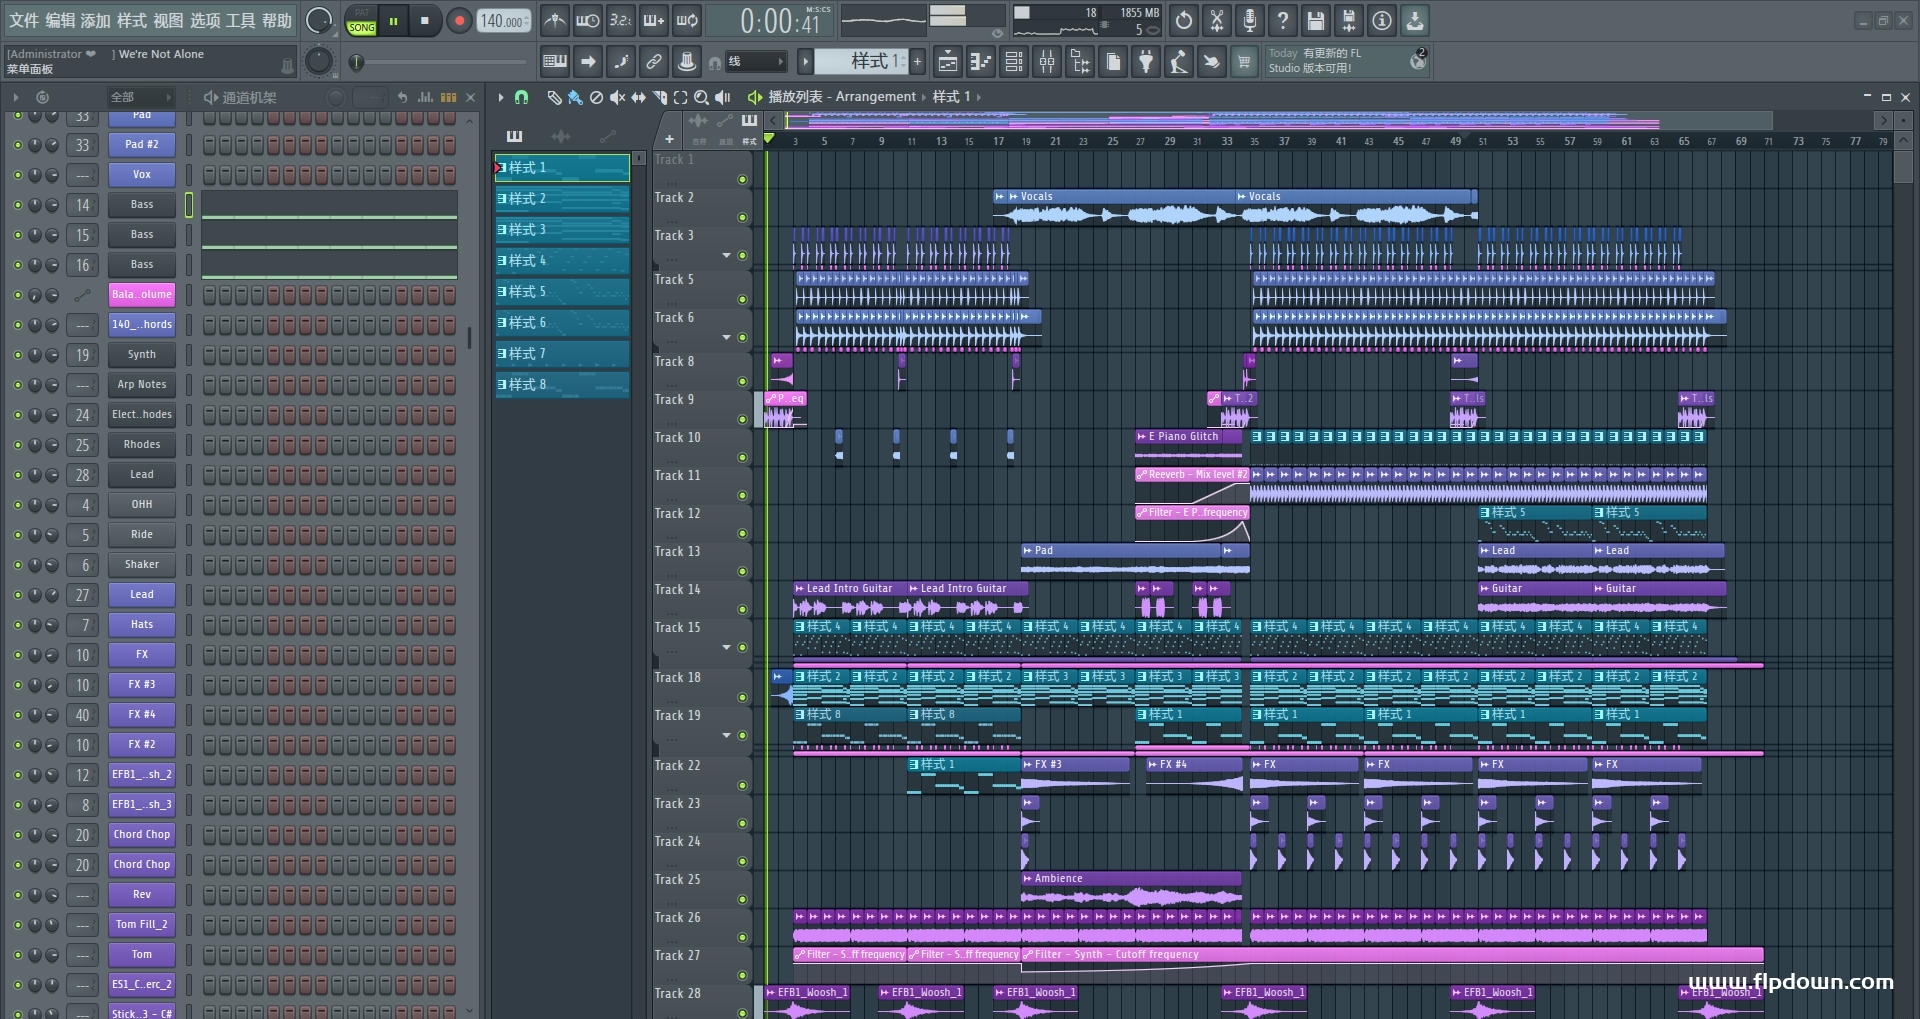Click the microphone recording icon
Image resolution: width=1920 pixels, height=1019 pixels.
pos(1249,20)
